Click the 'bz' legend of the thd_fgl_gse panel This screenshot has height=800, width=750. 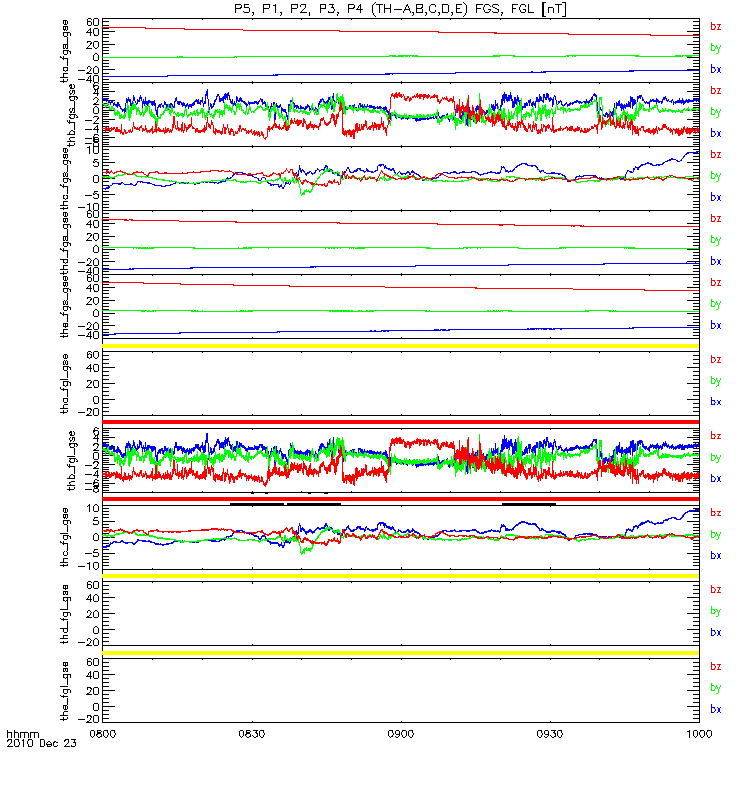[x=716, y=589]
